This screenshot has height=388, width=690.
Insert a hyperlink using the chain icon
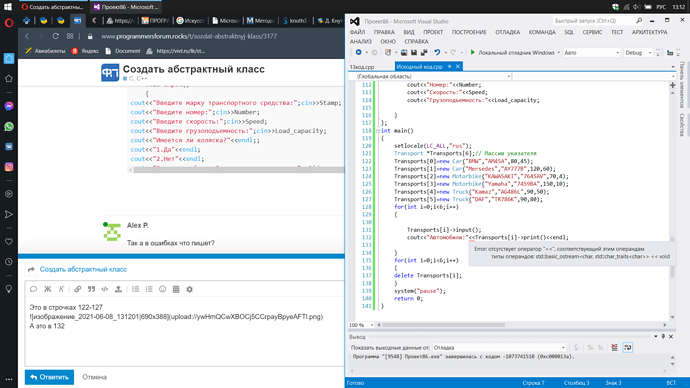click(77, 289)
